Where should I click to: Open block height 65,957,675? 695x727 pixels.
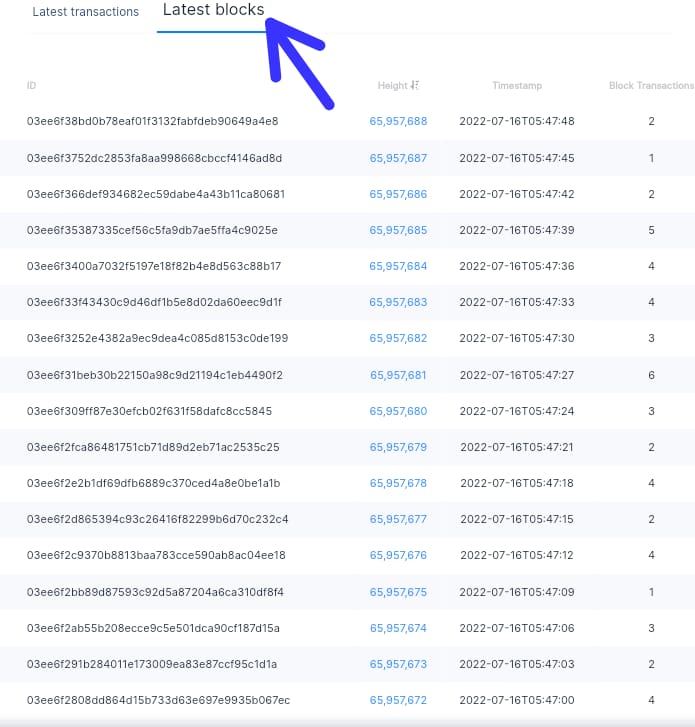point(398,592)
